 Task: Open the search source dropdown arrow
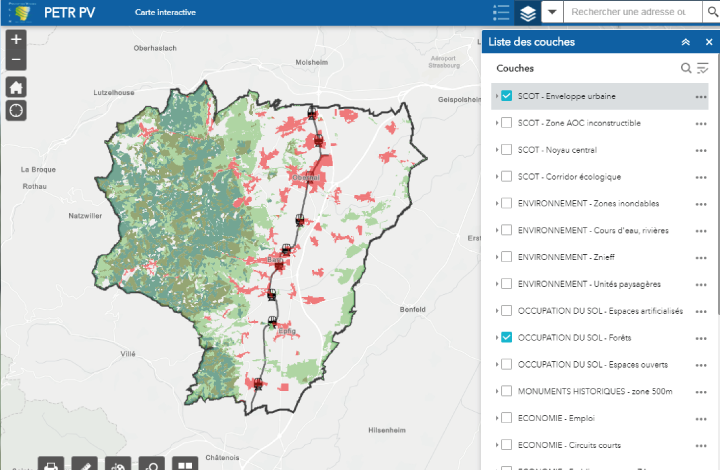point(552,12)
